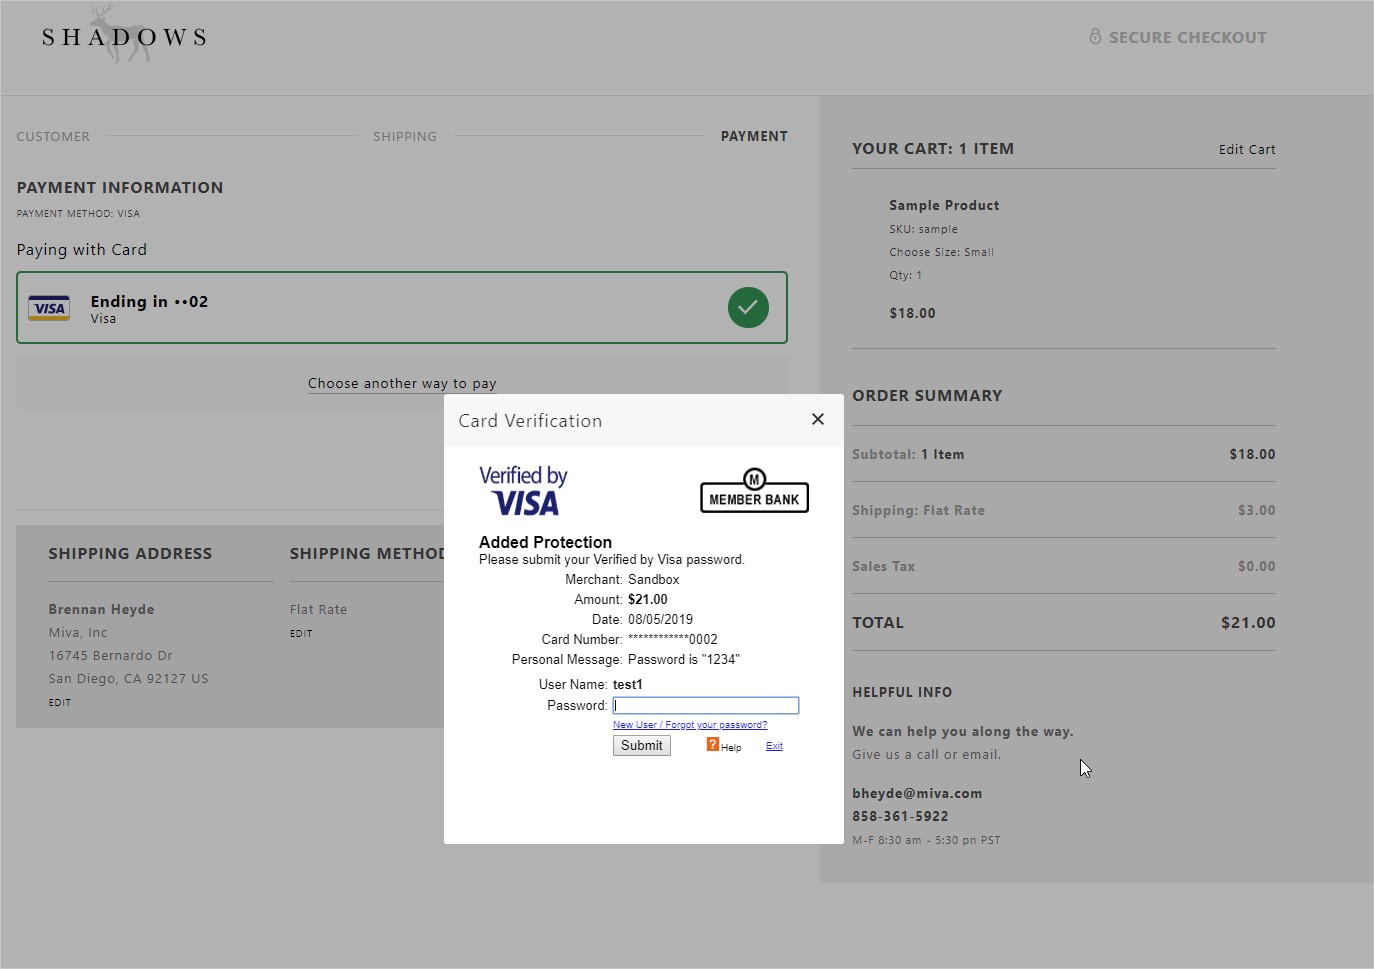
Task: Switch to the Customer checkout step
Action: (53, 136)
